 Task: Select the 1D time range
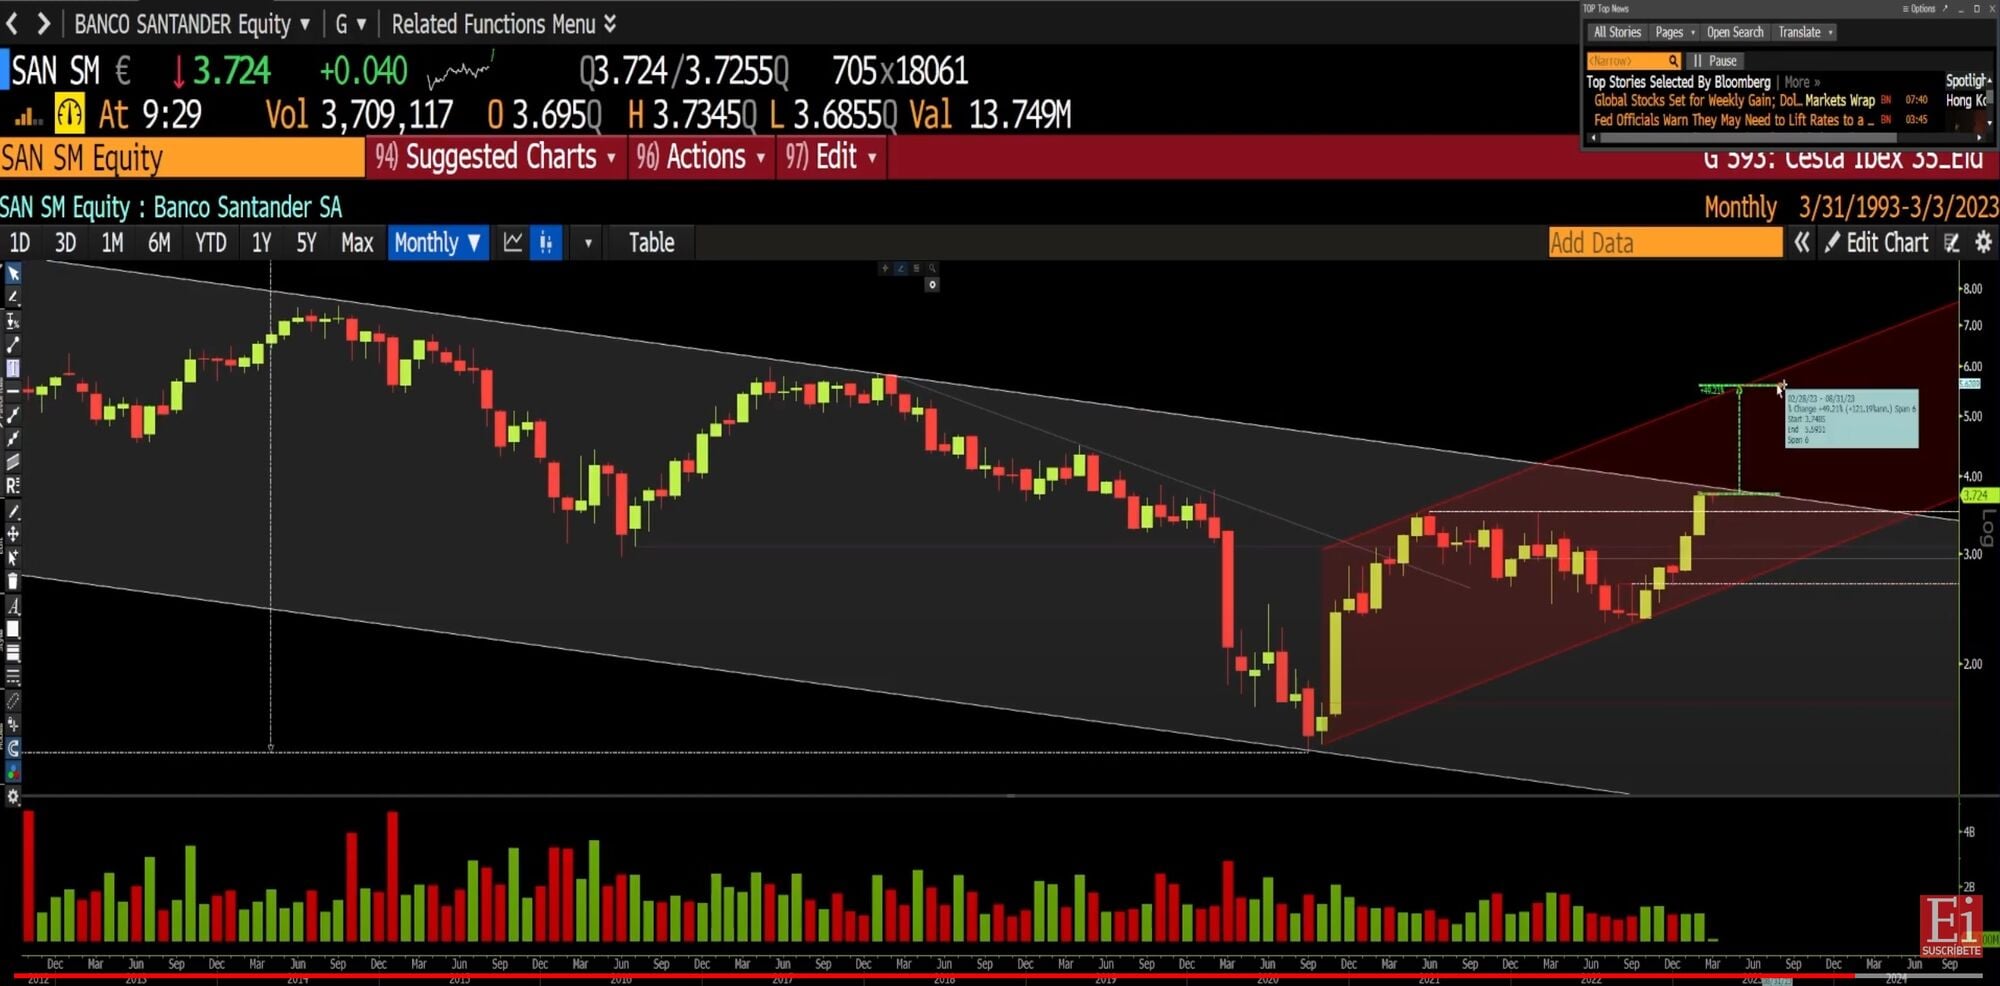[x=19, y=243]
